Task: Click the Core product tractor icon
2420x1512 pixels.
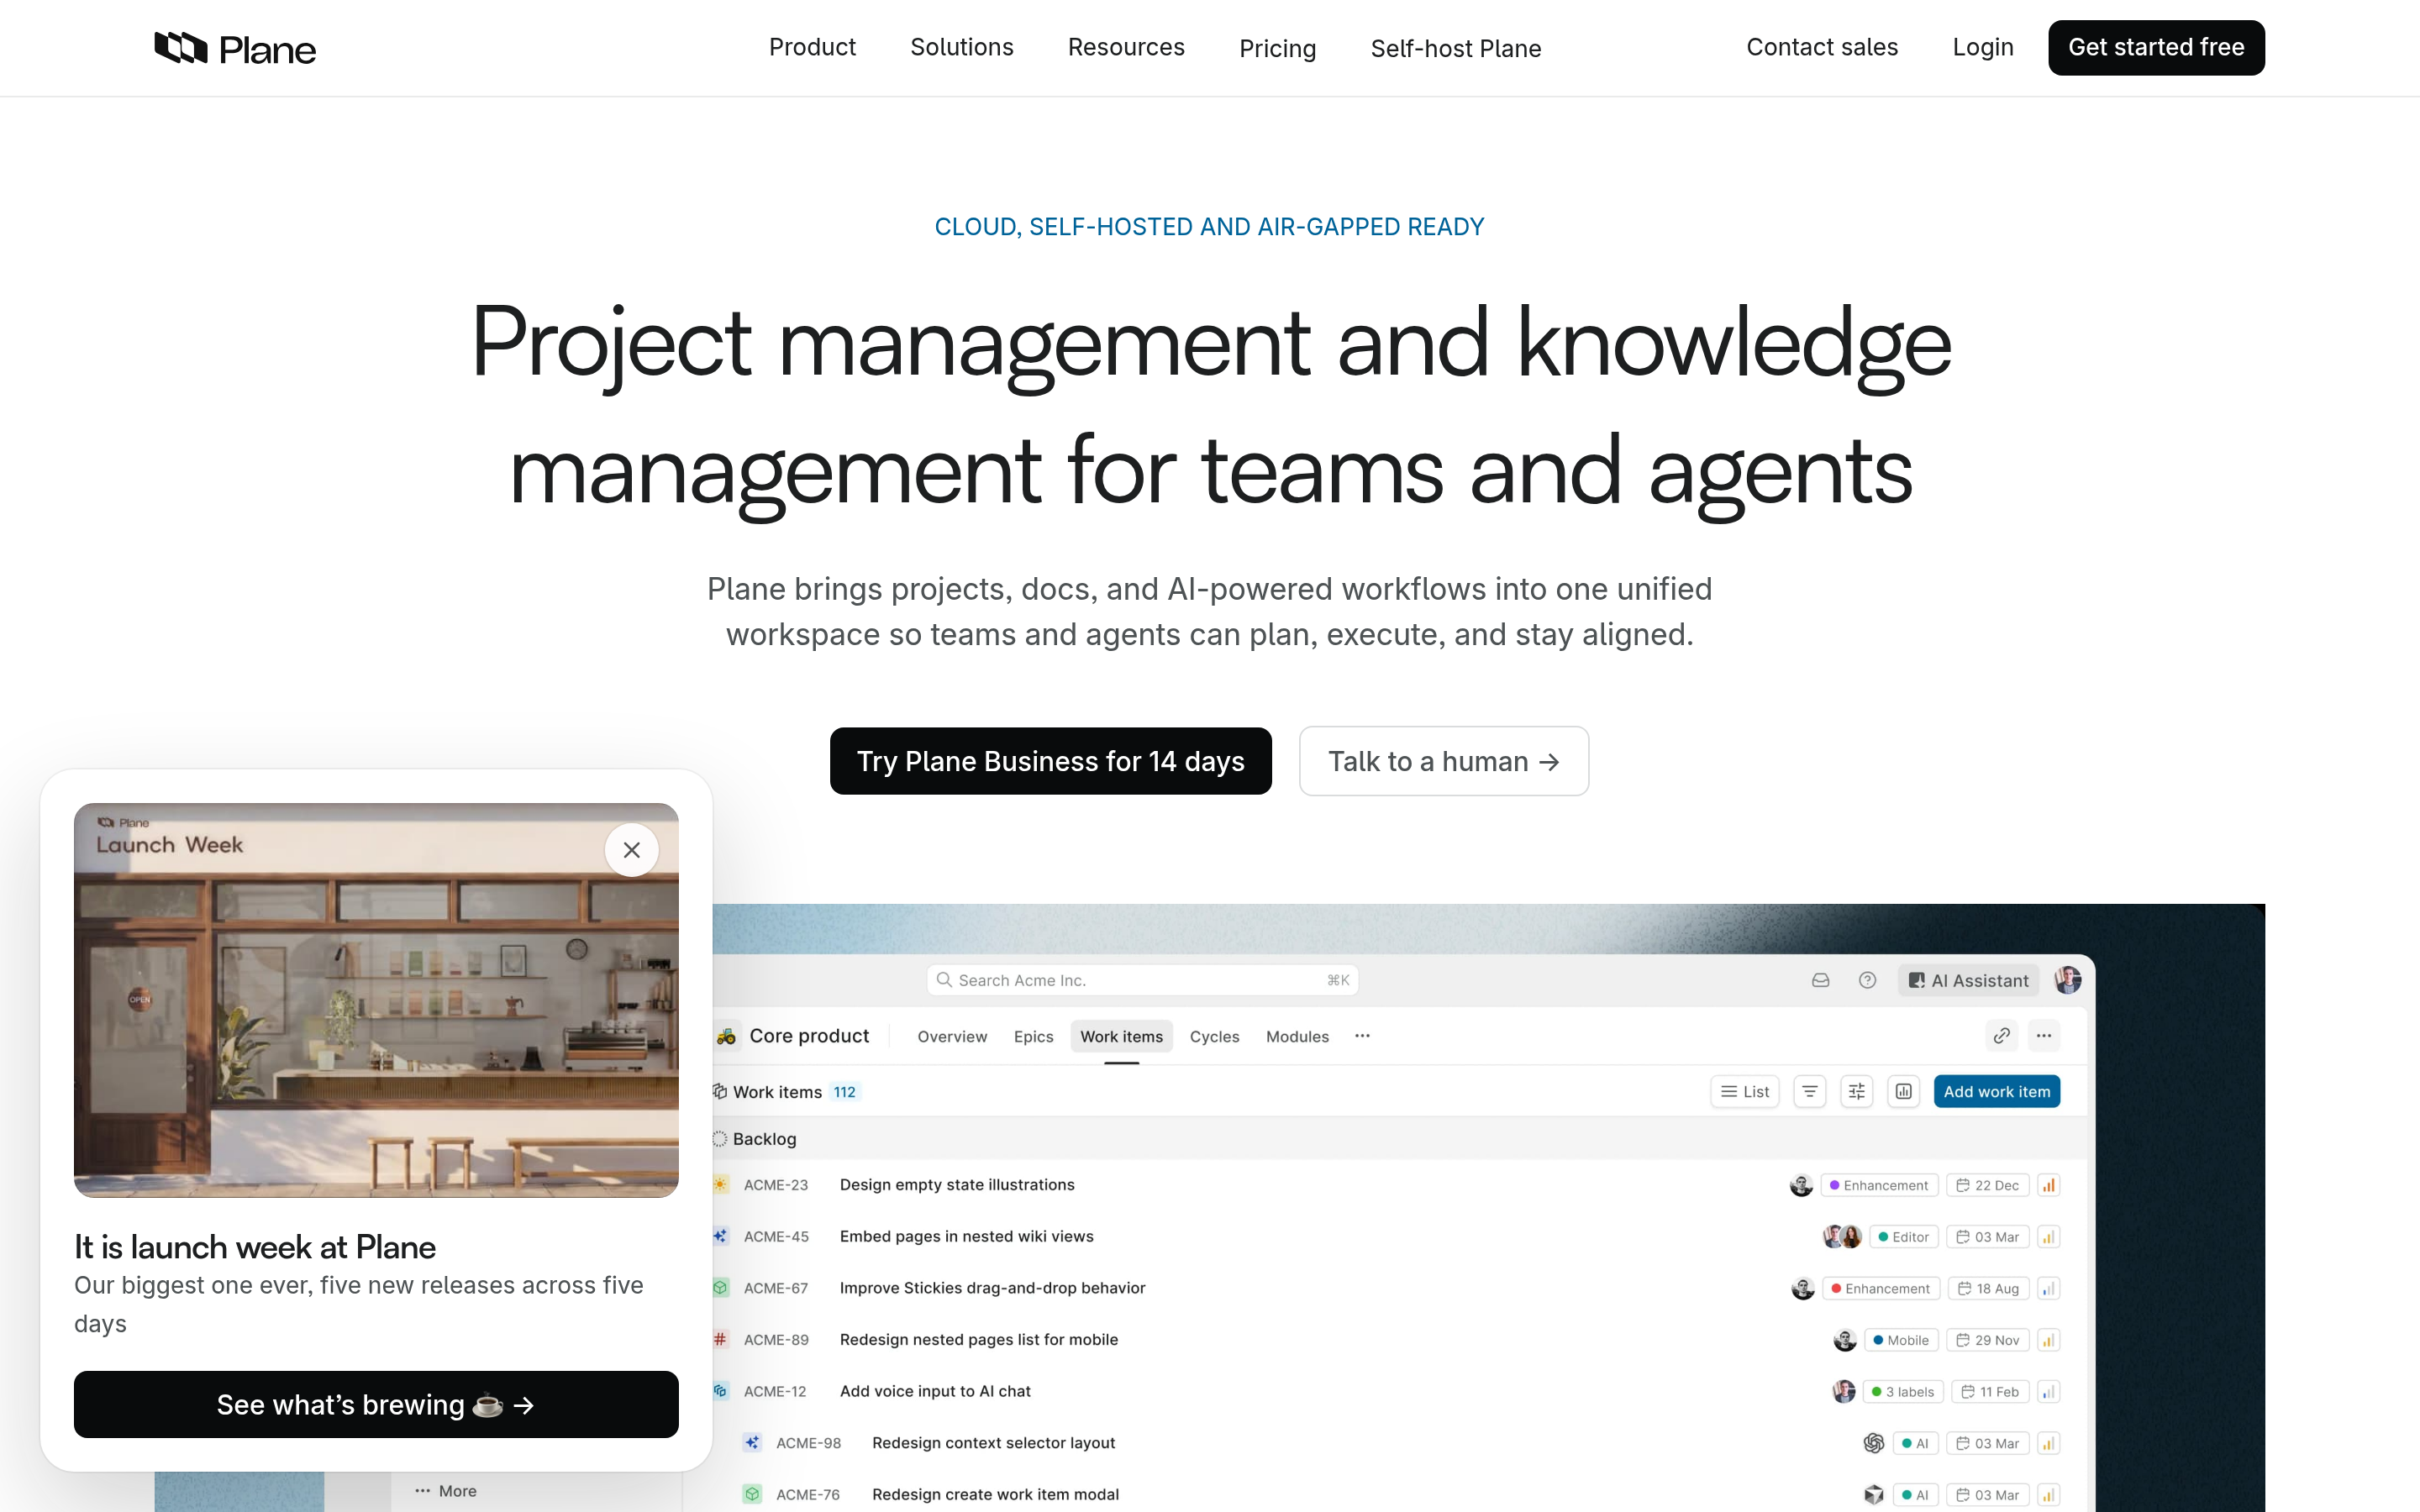Action: pos(726,1036)
